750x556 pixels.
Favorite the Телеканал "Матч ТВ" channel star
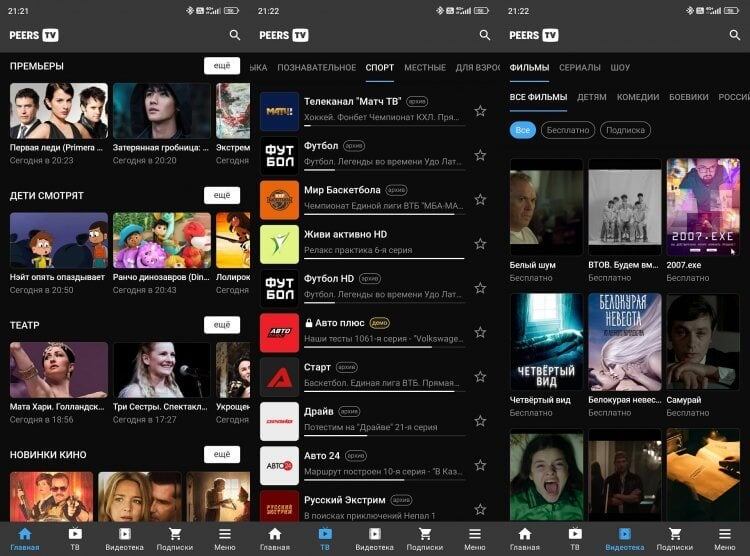pos(480,111)
